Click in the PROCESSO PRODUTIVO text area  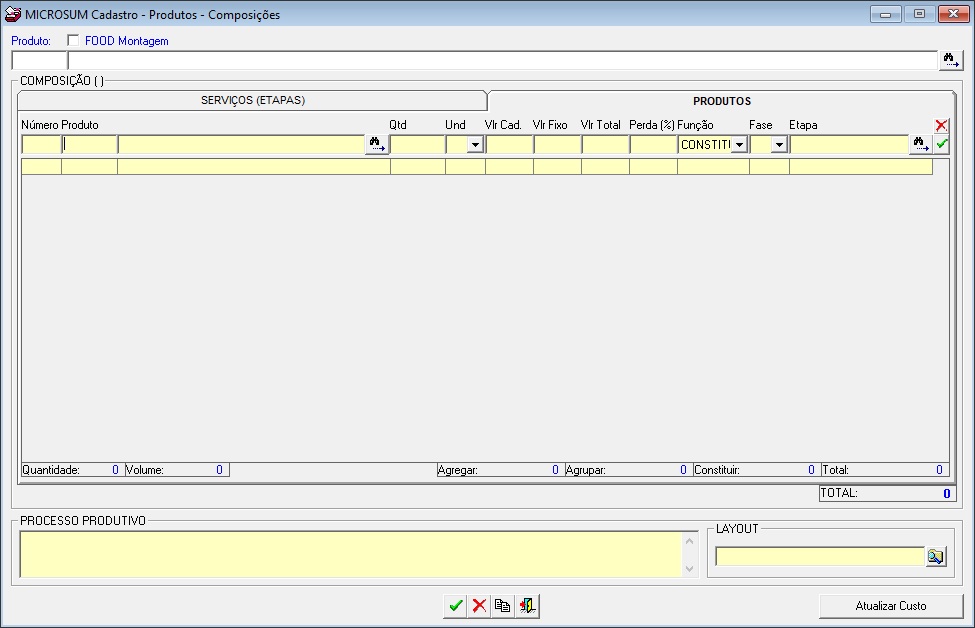coord(350,554)
